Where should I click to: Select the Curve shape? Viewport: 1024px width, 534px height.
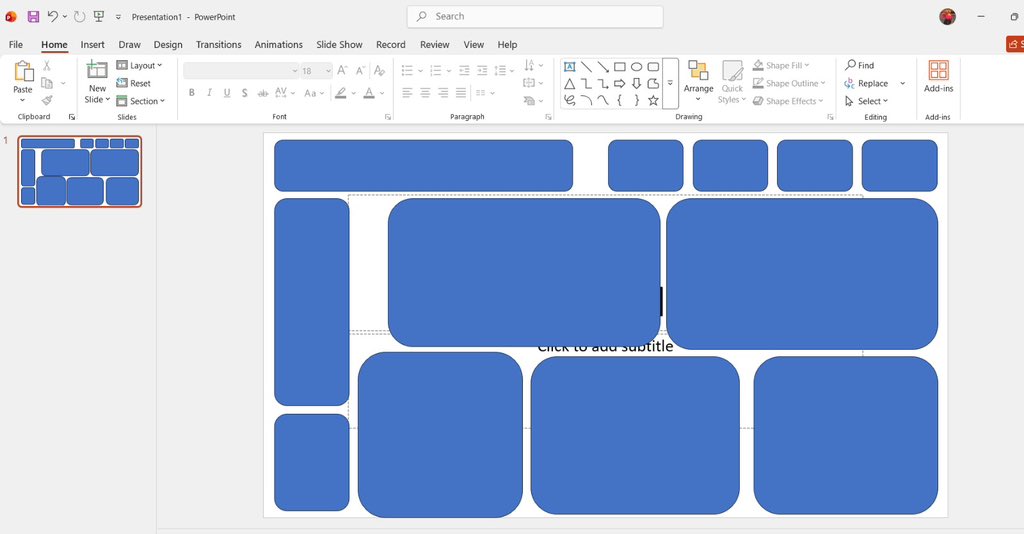[x=603, y=101]
